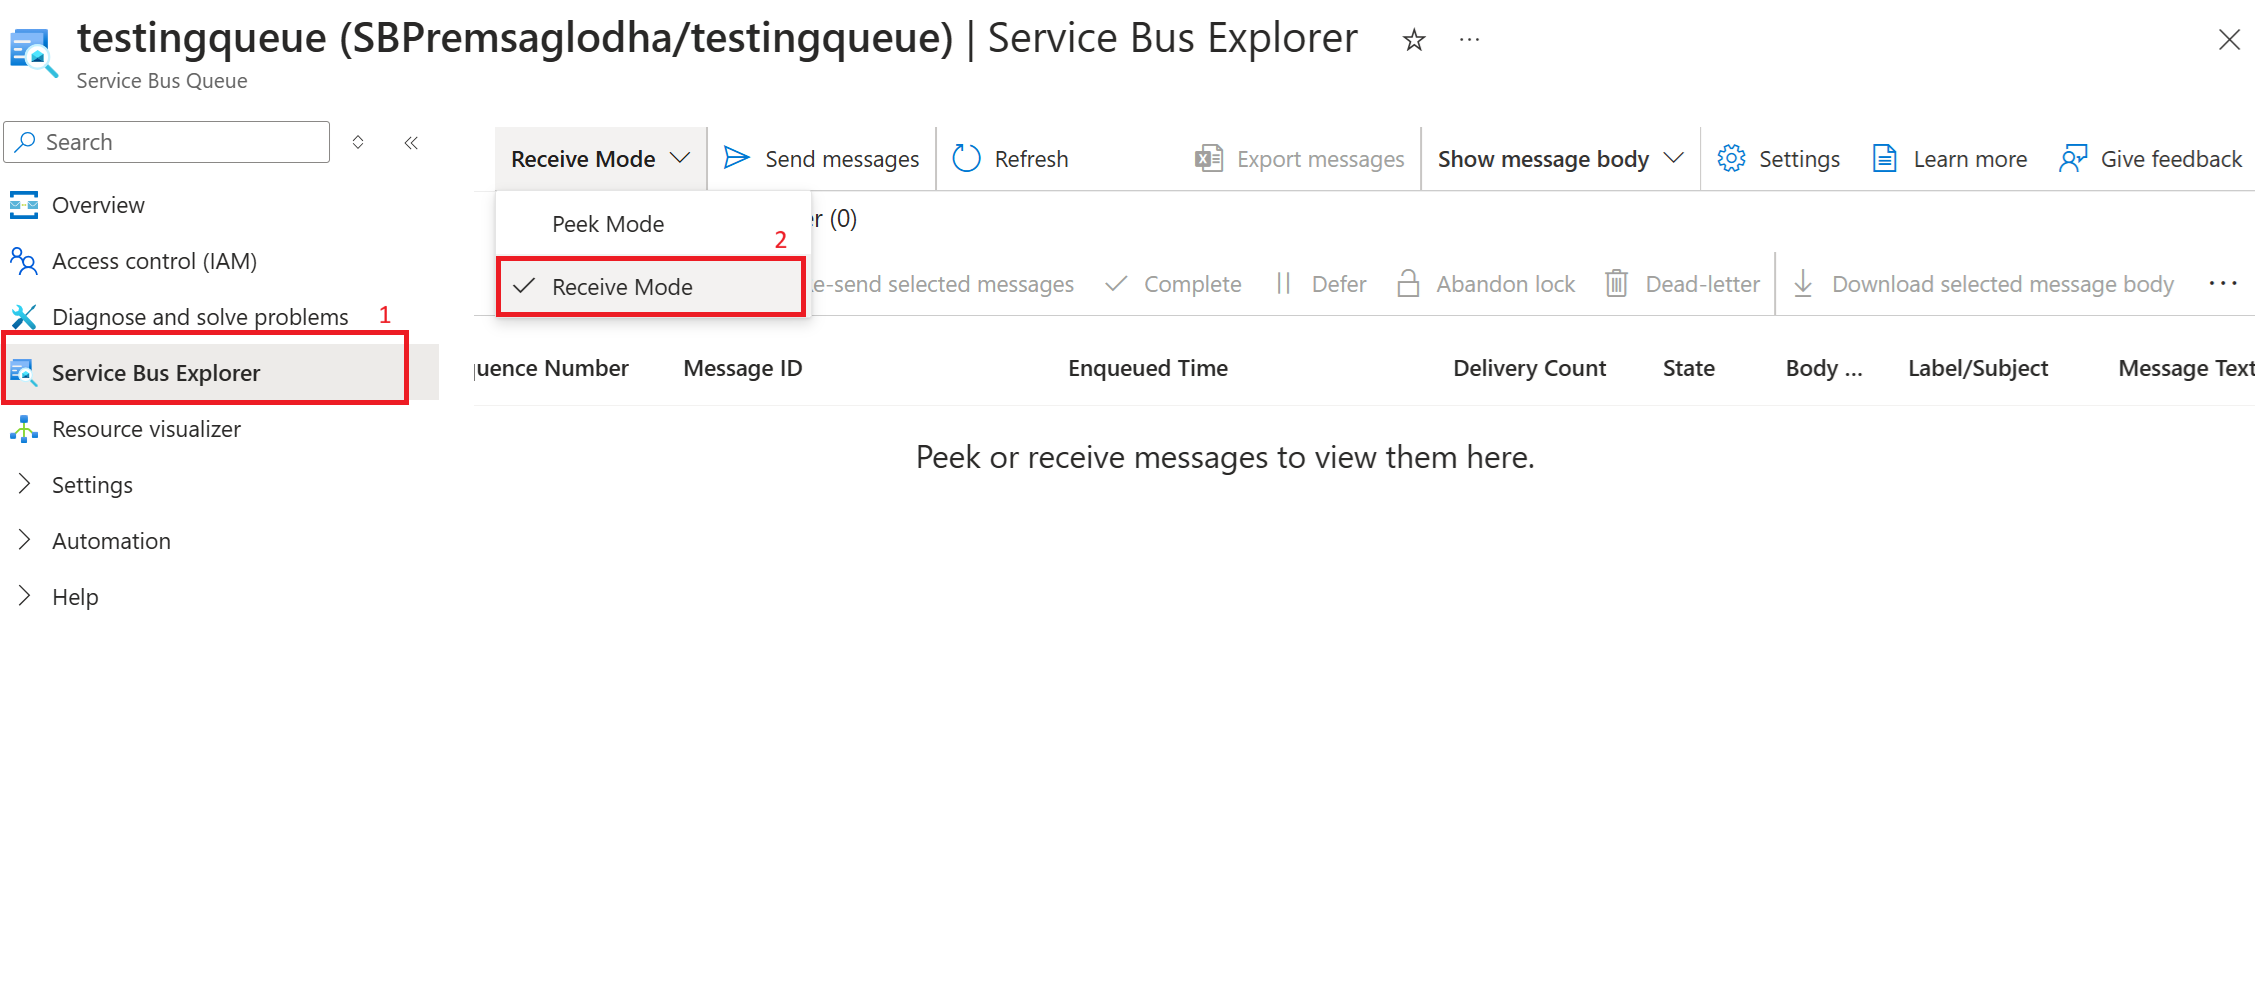Click the Label/Subject column header
This screenshot has width=2255, height=998.
pos(1978,368)
